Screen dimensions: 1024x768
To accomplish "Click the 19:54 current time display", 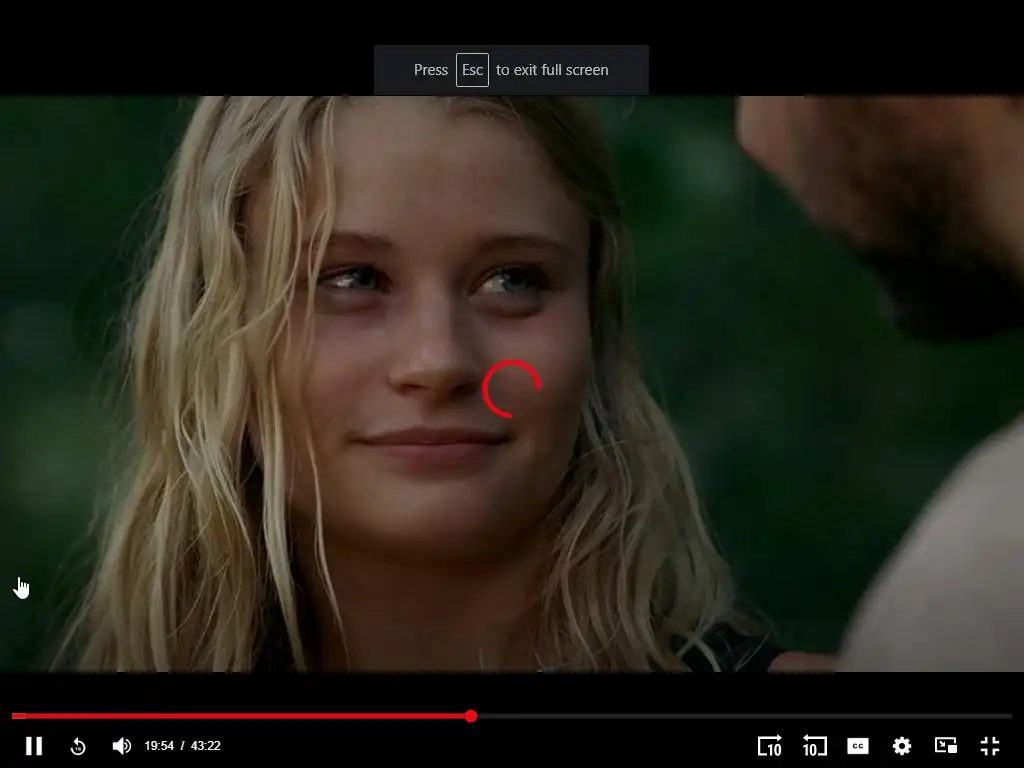I will point(159,746).
